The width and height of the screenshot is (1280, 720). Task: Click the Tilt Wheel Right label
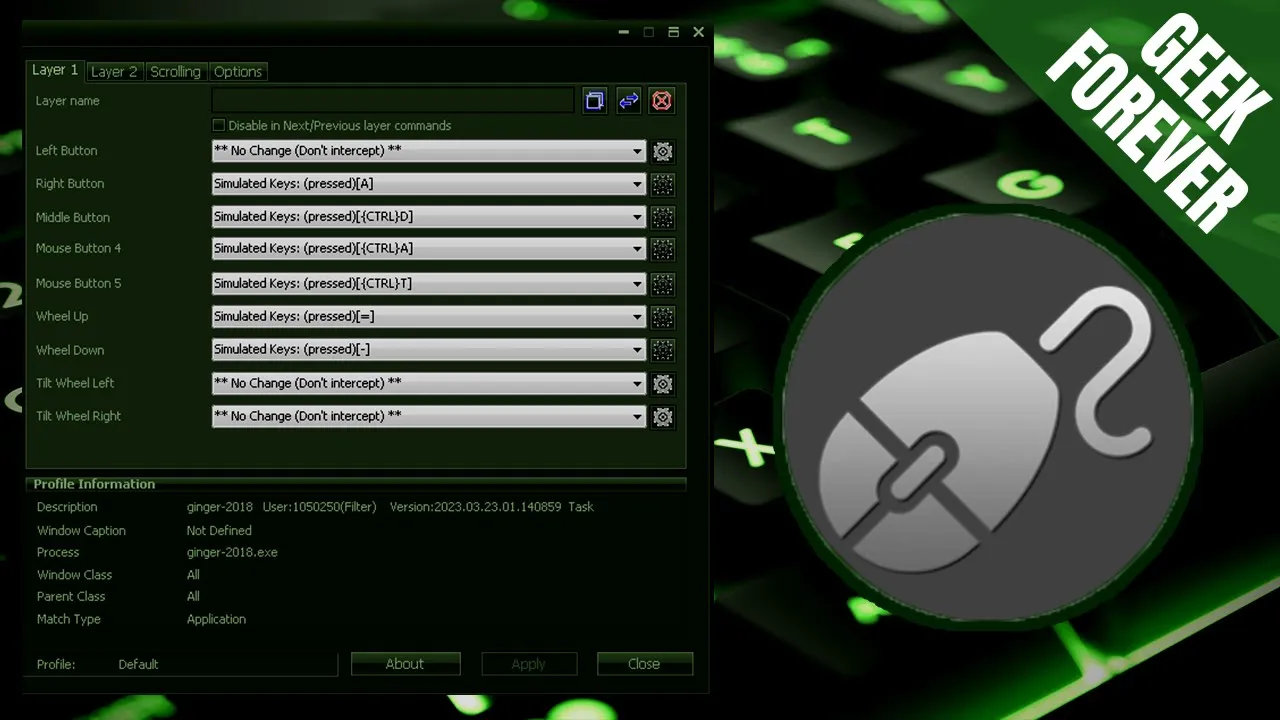[x=78, y=416]
